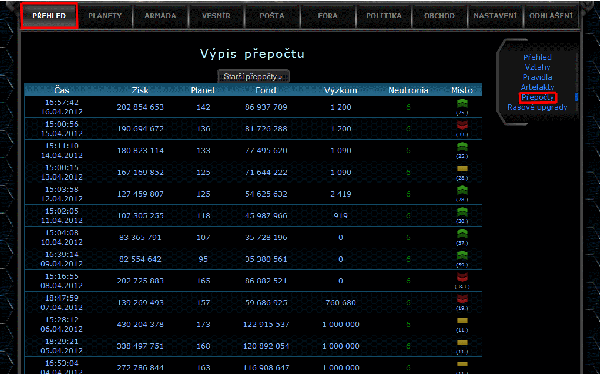Open the Přepočty link in the side panel

(538, 97)
